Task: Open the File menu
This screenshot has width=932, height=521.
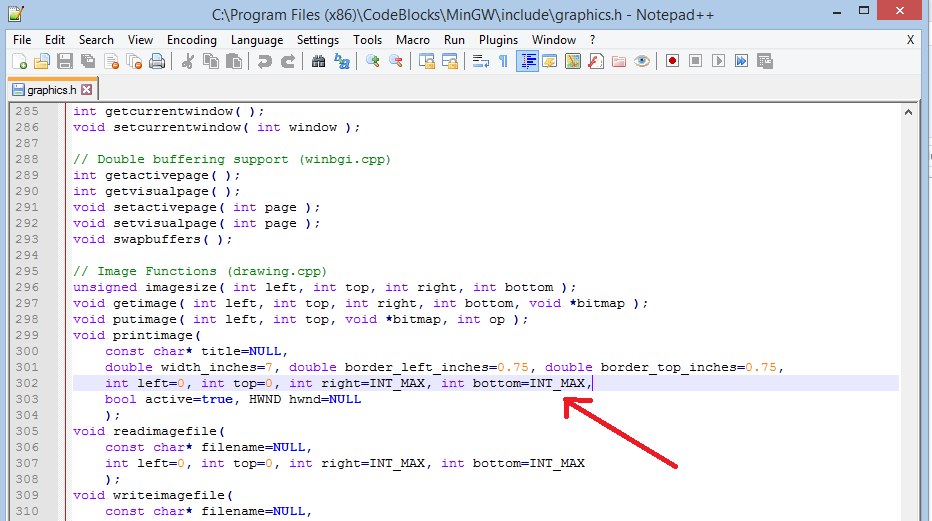Action: pos(22,40)
